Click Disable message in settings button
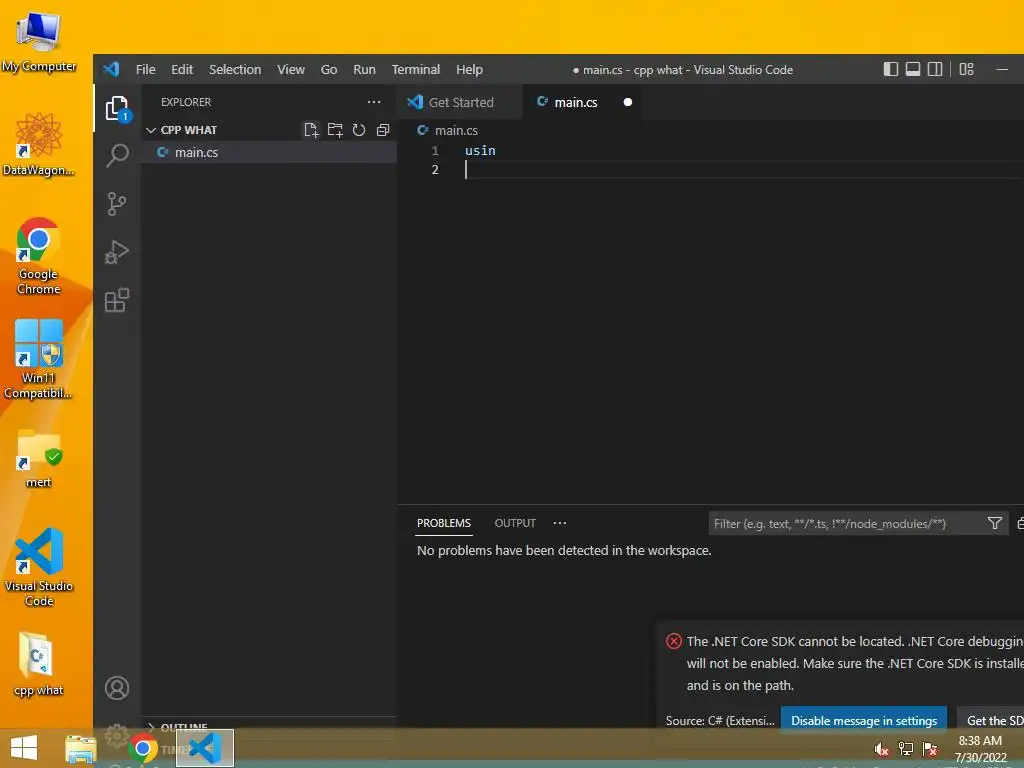 click(864, 720)
